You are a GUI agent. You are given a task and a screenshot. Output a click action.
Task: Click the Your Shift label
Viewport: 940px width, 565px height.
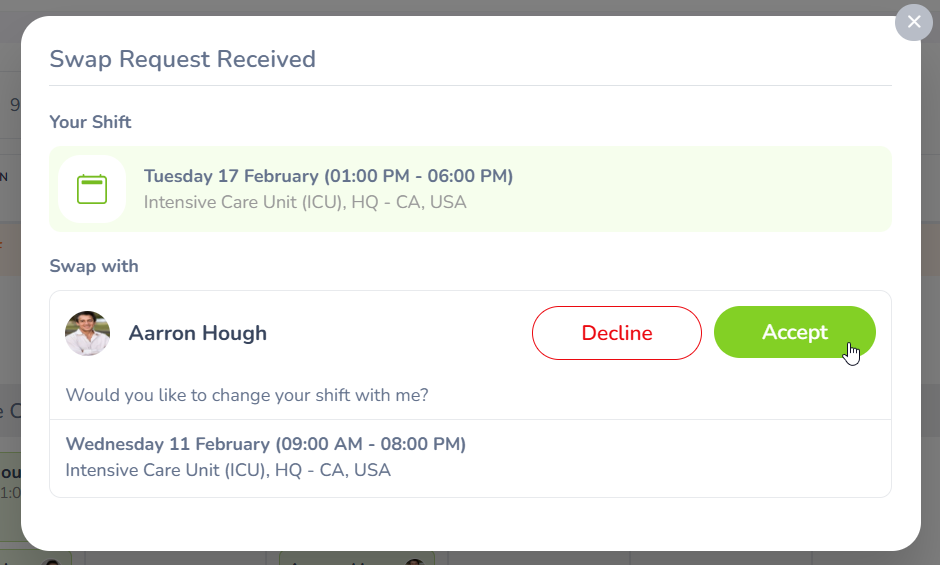click(90, 122)
